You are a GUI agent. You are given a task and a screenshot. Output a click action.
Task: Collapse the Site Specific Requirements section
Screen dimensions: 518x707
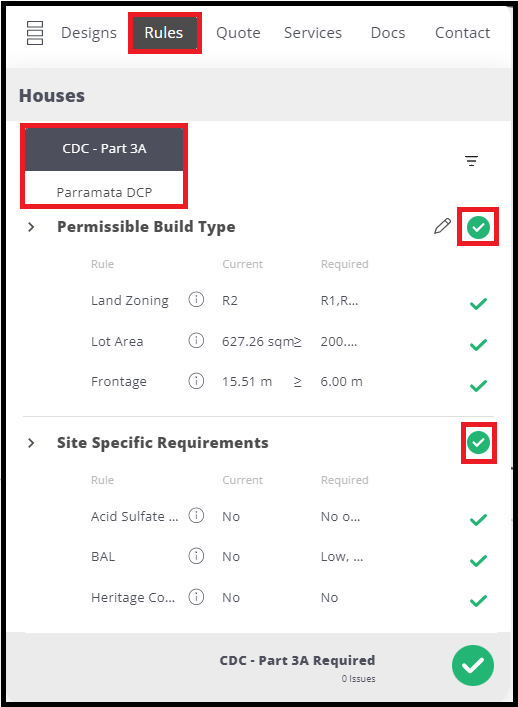point(31,443)
